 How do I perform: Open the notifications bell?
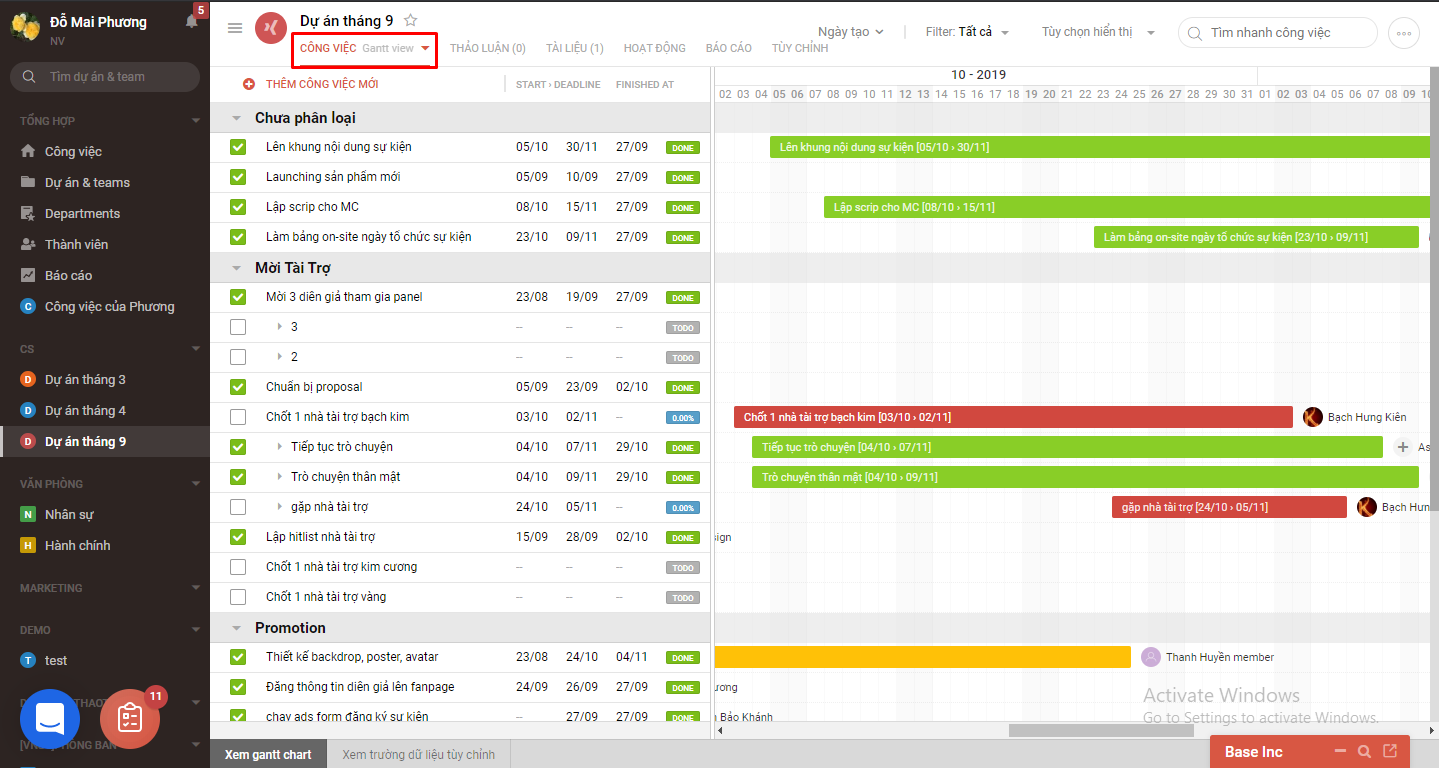point(192,21)
